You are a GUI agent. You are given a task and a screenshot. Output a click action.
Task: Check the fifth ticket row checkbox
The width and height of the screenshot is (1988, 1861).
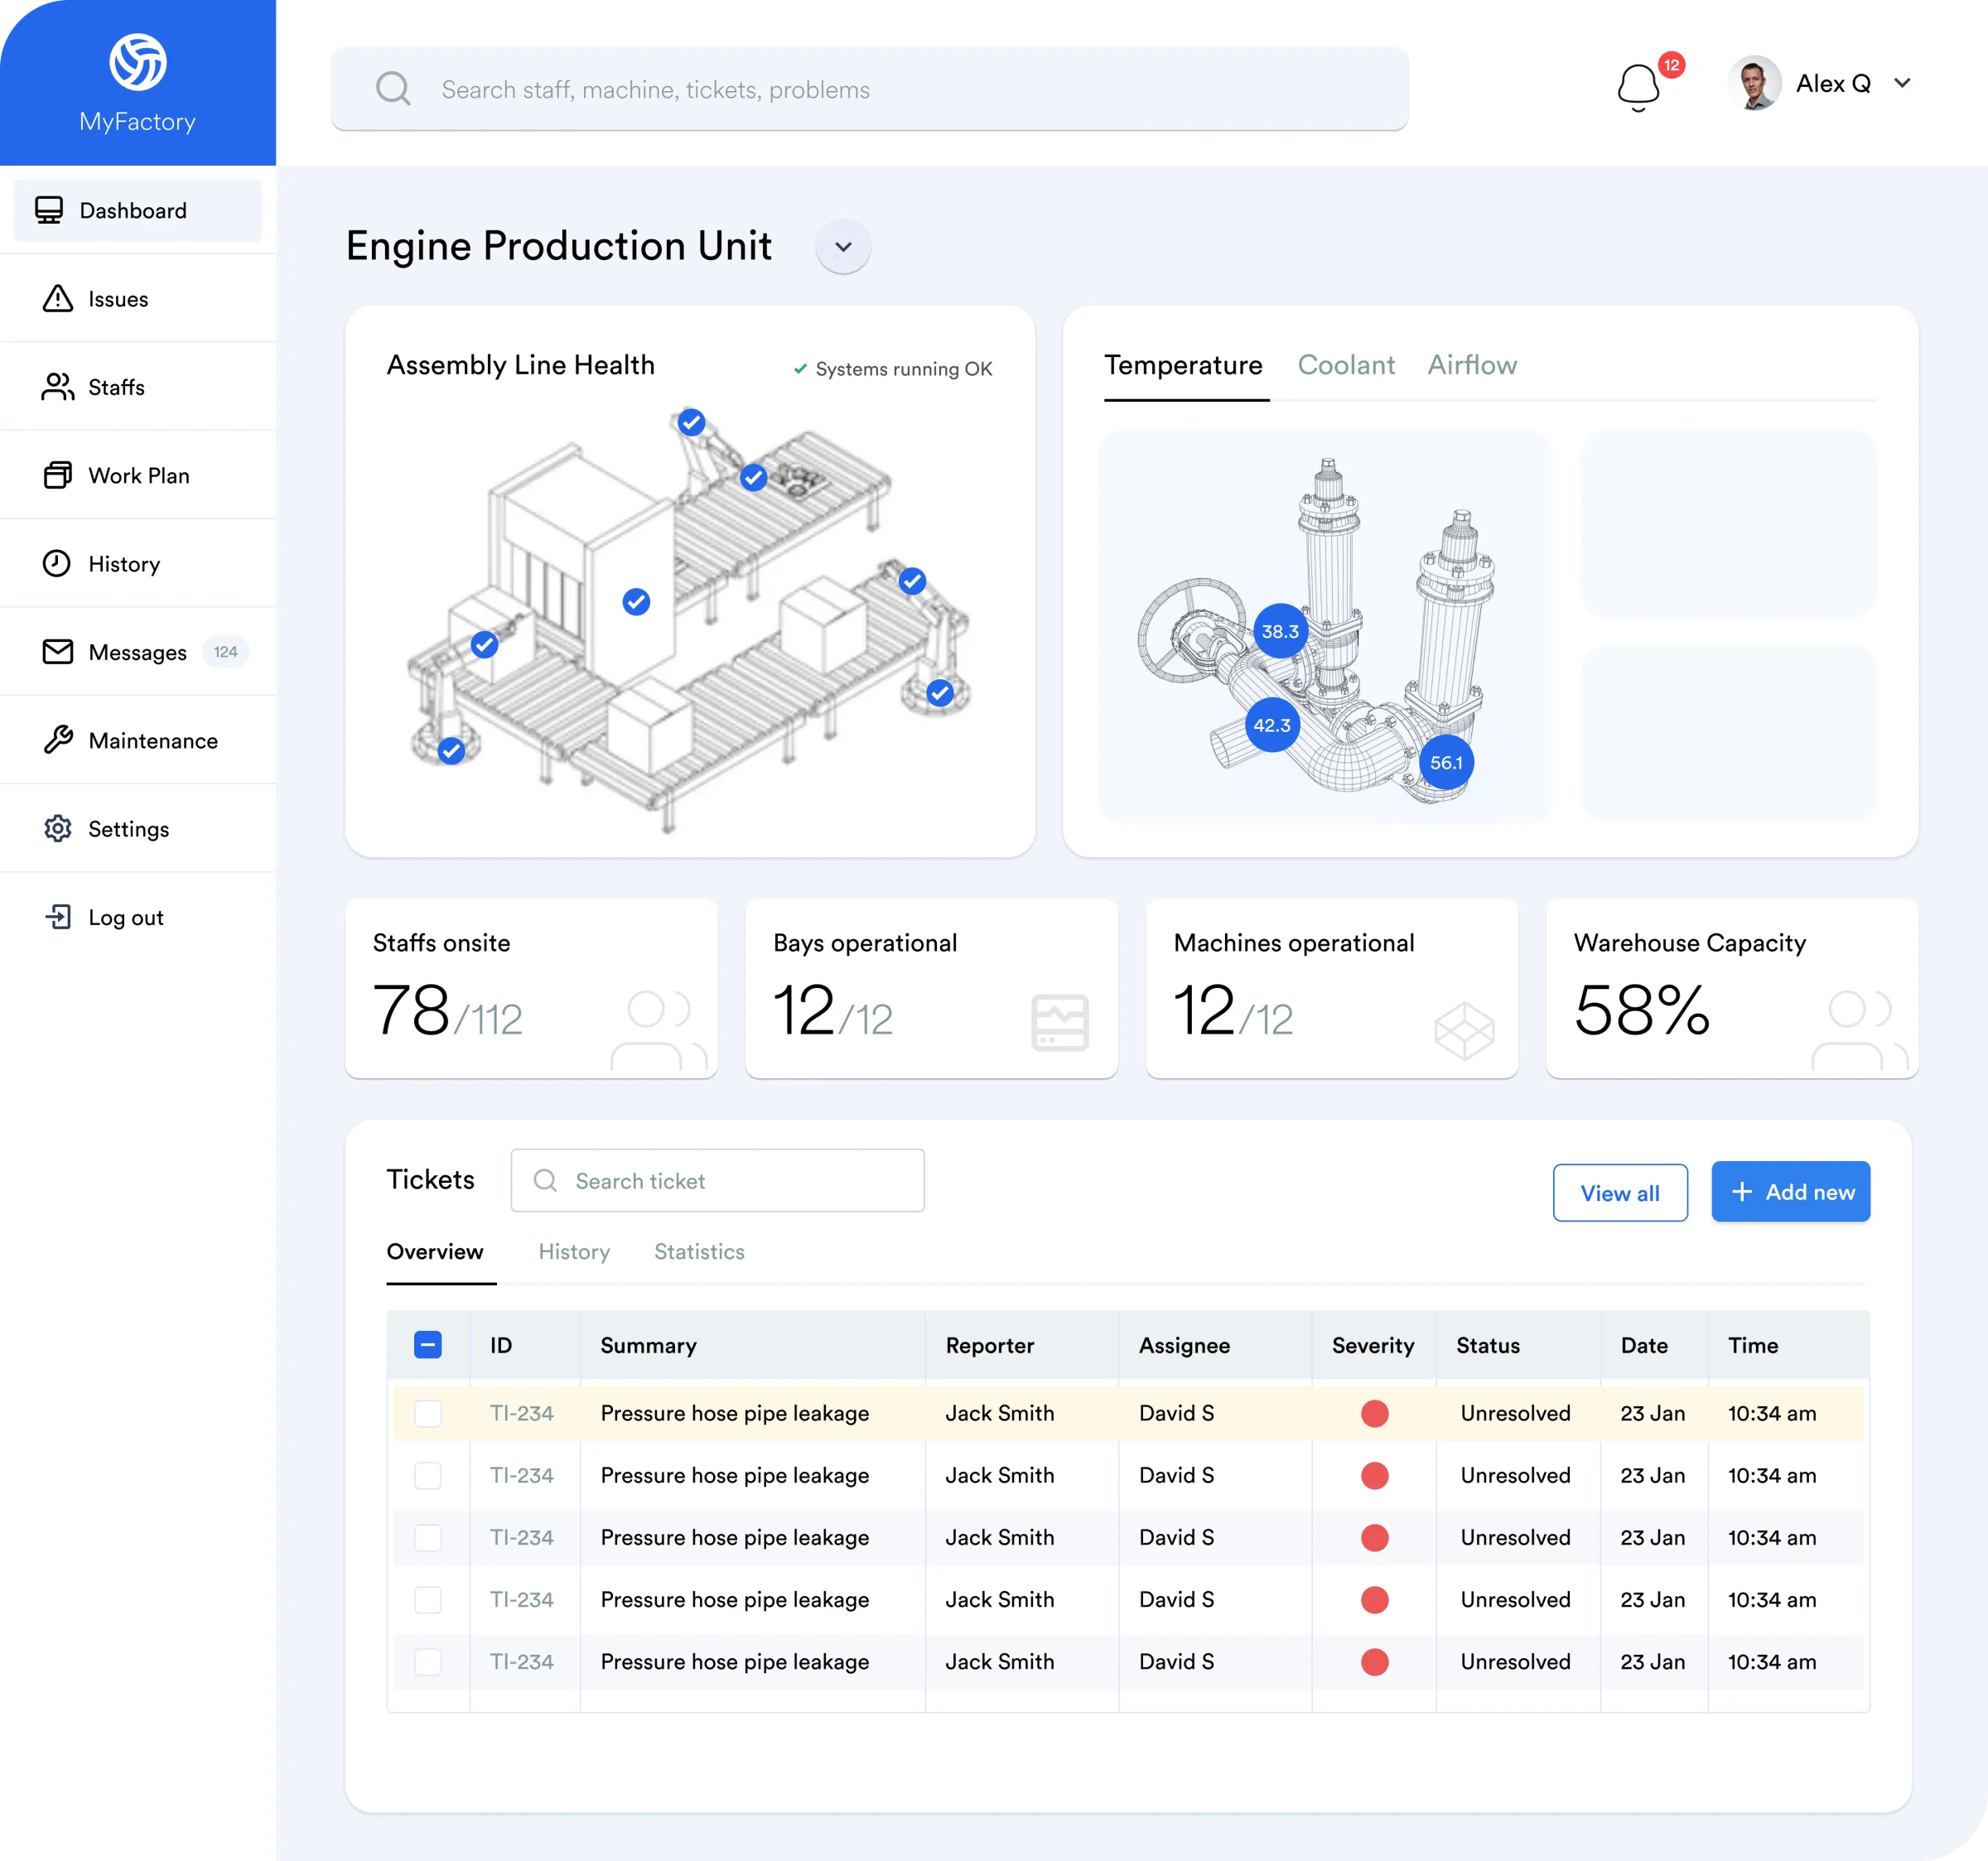pyautogui.click(x=428, y=1661)
